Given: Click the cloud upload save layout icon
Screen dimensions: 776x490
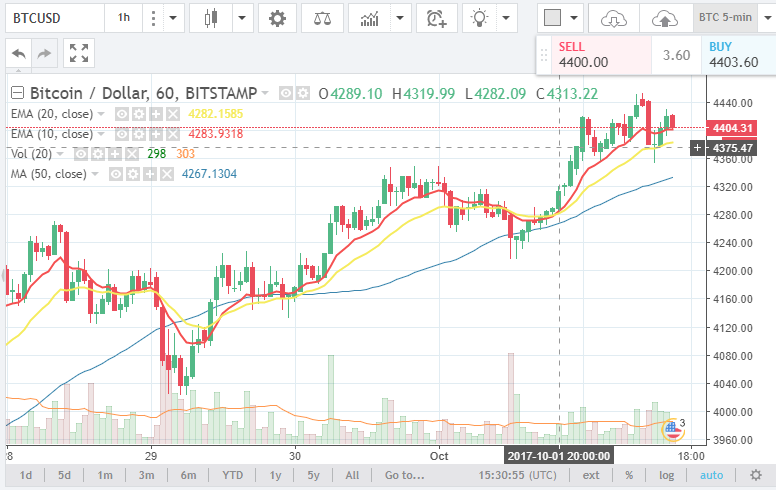Looking at the screenshot, I should coord(665,18).
